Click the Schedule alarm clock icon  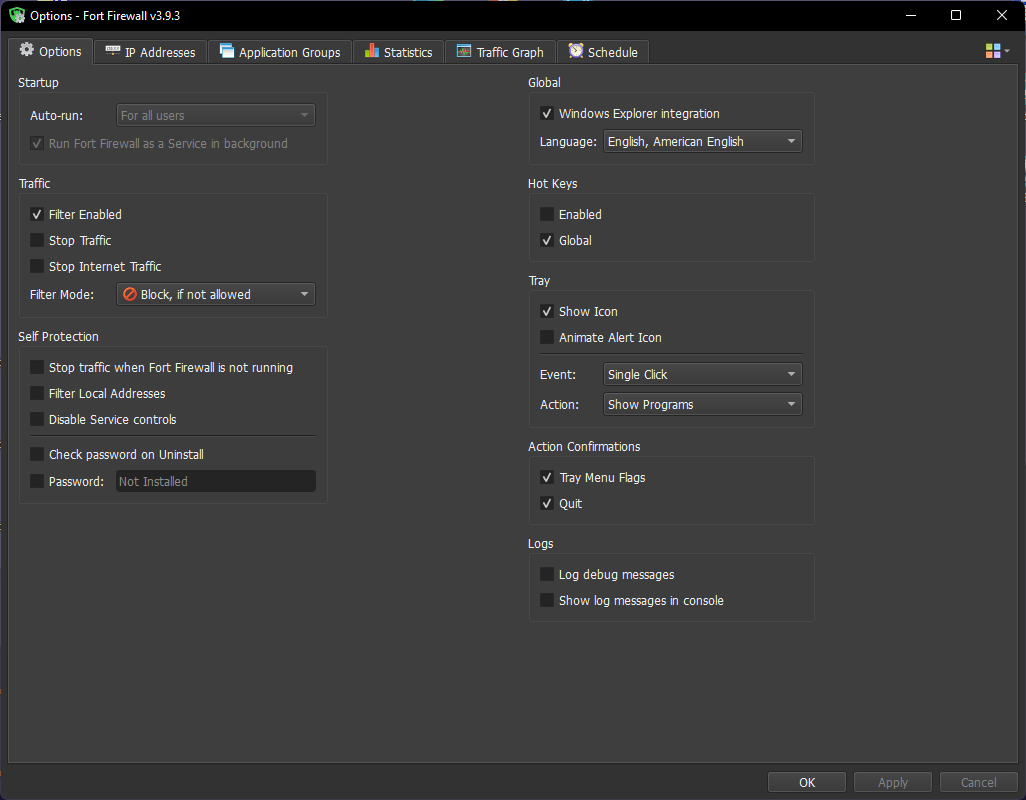click(576, 50)
